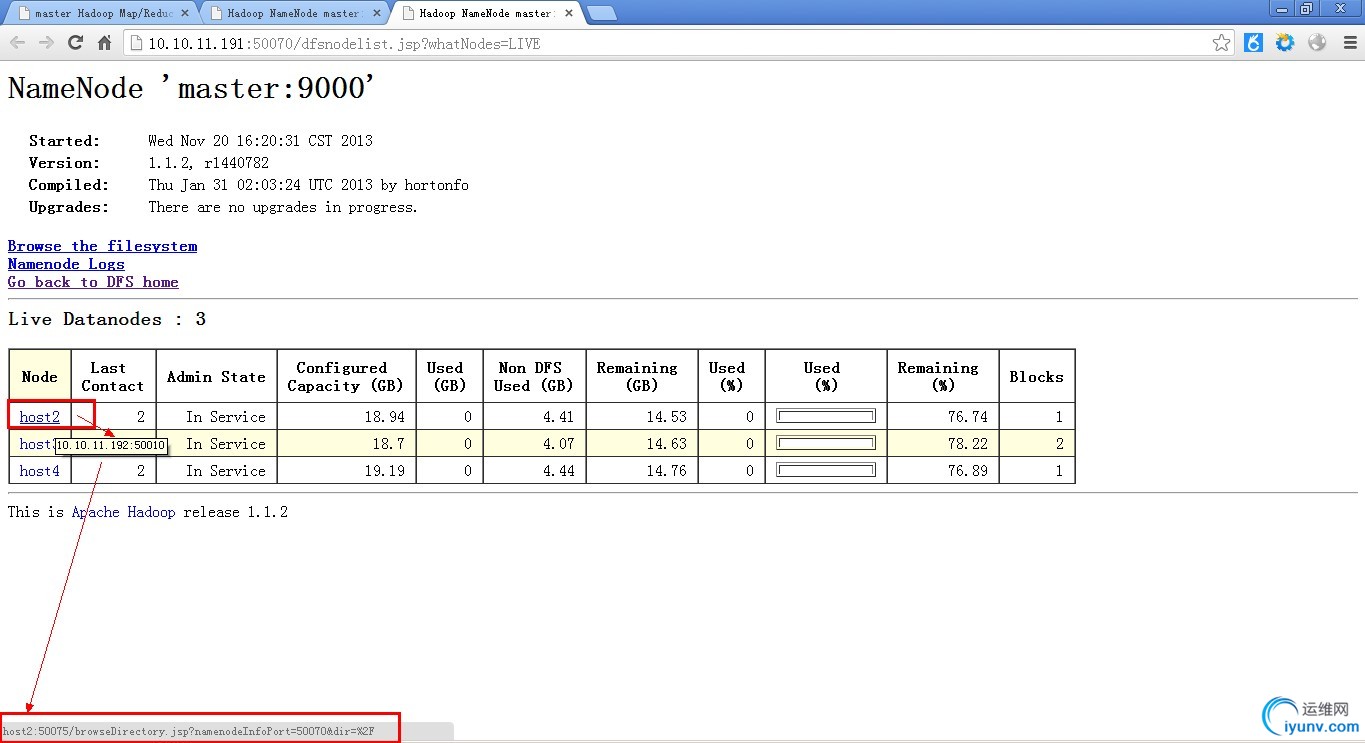The image size is (1365, 743).
Task: Open the Namenode Logs link
Action: tap(66, 264)
